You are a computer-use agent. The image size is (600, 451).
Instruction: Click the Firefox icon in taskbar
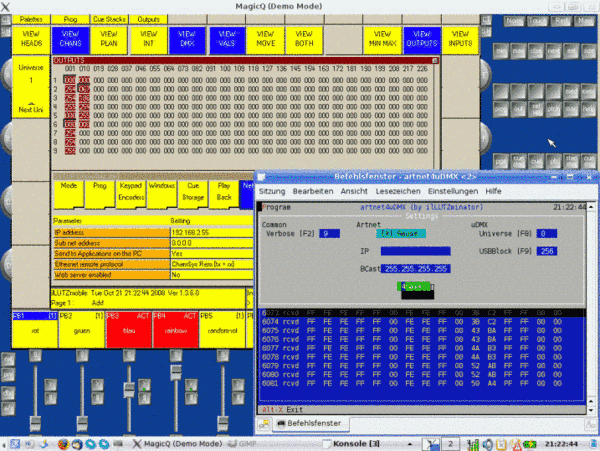64,444
